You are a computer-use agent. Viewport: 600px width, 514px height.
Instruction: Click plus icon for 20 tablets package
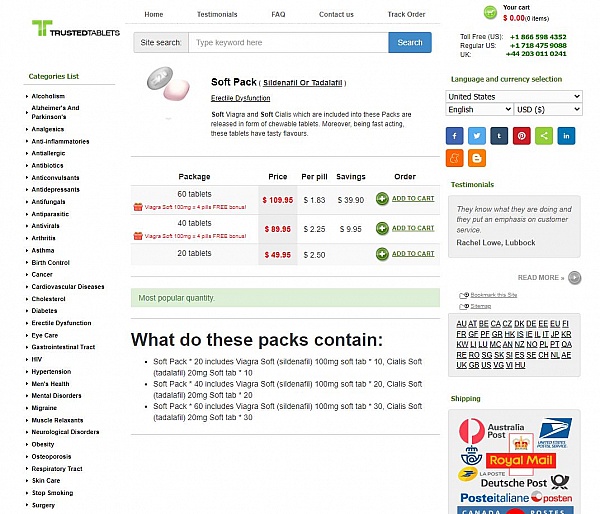382,254
